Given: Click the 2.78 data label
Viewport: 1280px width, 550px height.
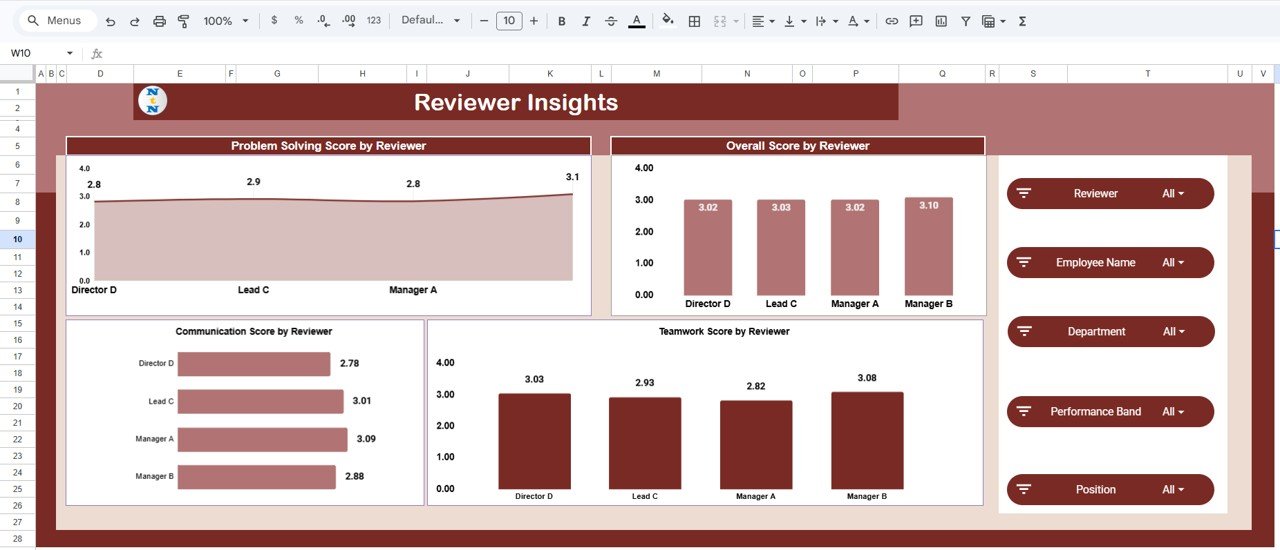Looking at the screenshot, I should (350, 364).
